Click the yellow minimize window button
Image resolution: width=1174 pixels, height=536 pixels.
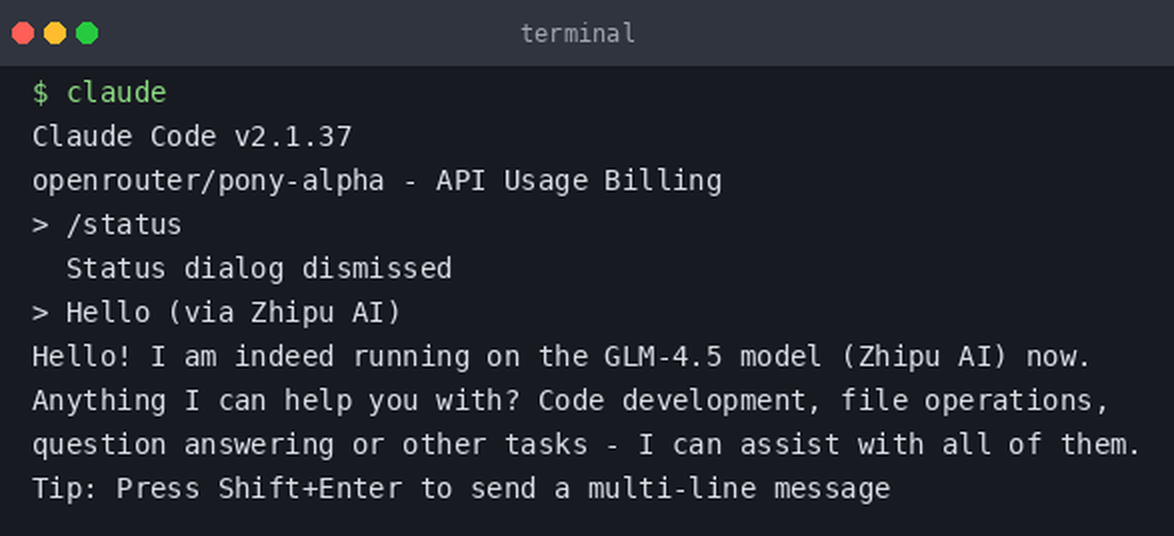[x=55, y=33]
